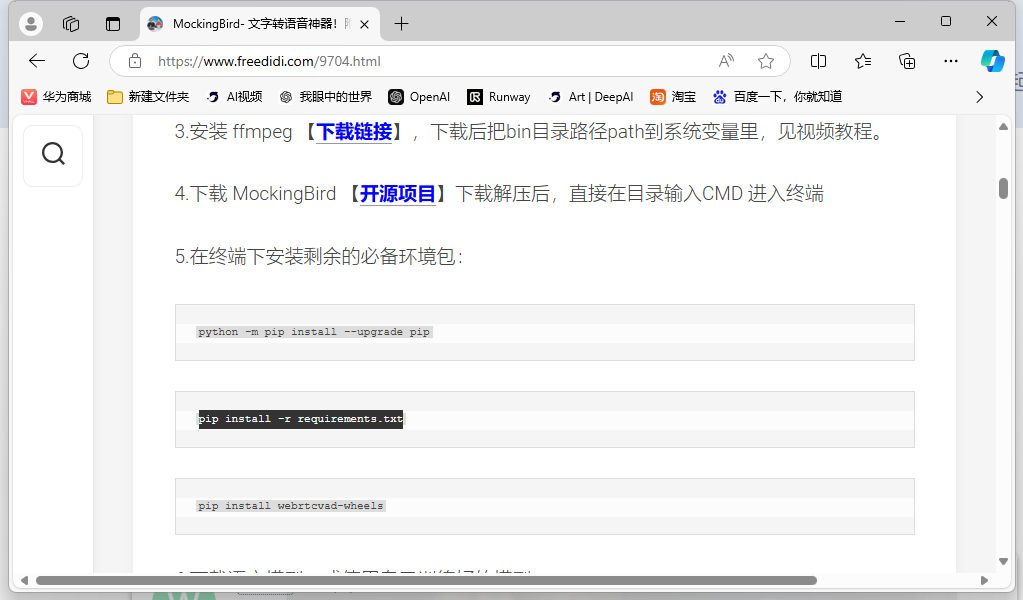This screenshot has height=600, width=1023.
Task: Open the Copilot sidebar icon
Action: point(992,61)
